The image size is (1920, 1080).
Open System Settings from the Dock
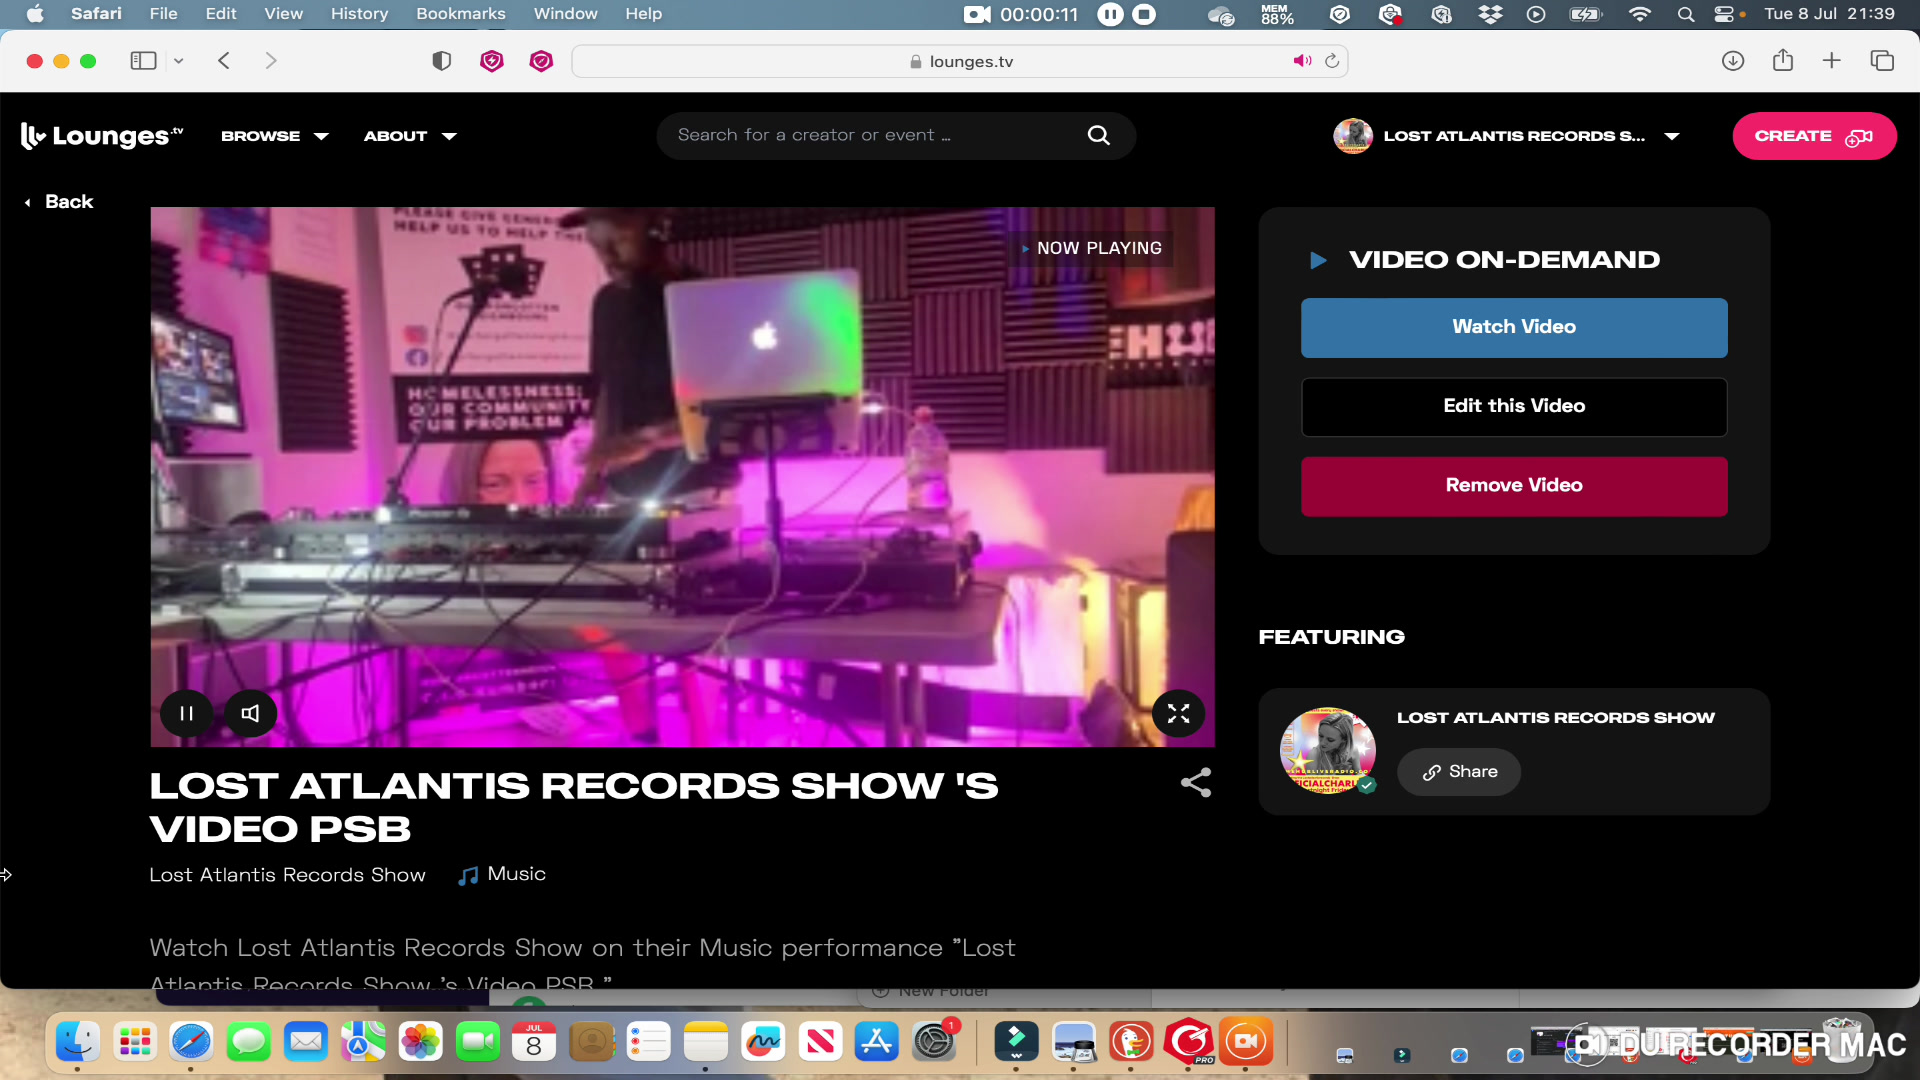[934, 1042]
